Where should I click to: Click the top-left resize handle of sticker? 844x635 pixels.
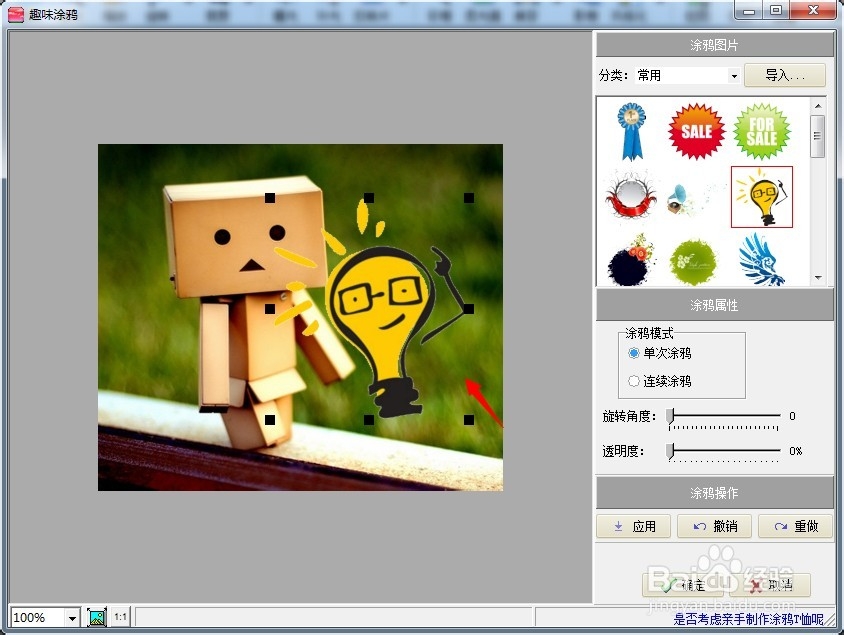pyautogui.click(x=270, y=198)
